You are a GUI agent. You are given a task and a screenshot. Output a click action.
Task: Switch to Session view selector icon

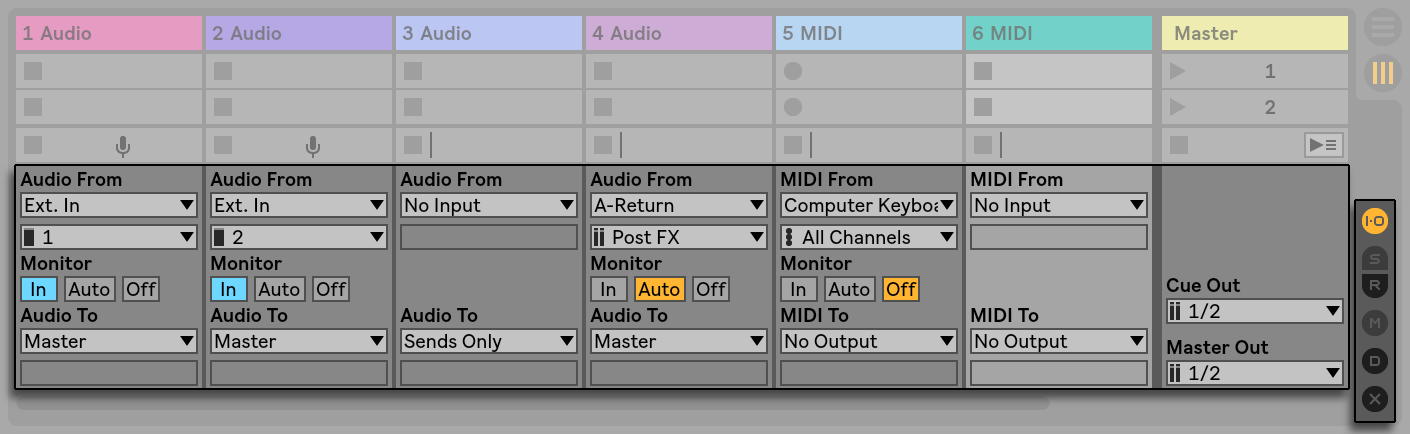point(1383,72)
